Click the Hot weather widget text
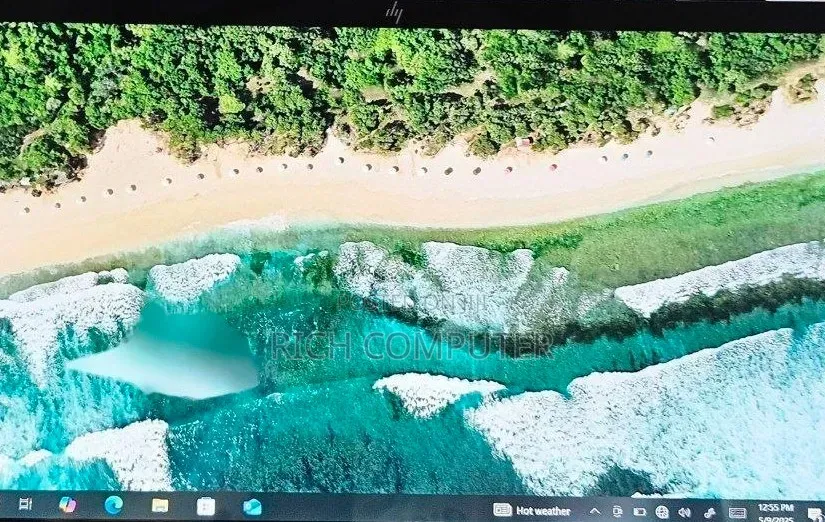Viewport: 825px width, 522px height. (x=543, y=510)
